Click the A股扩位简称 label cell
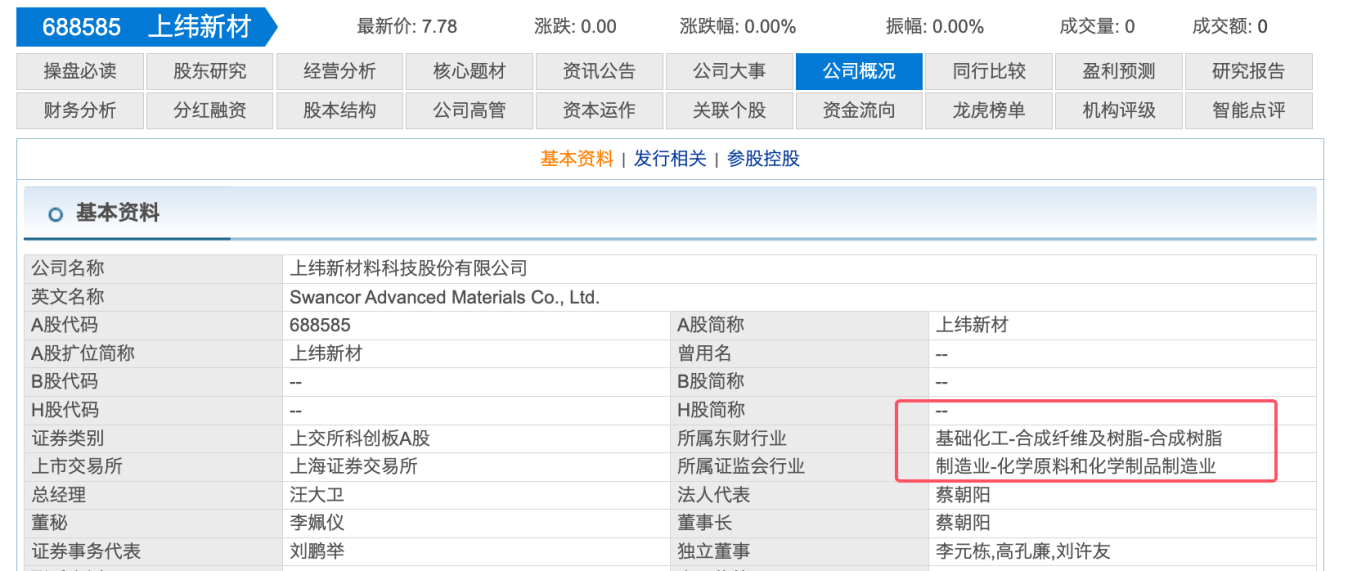The height and width of the screenshot is (571, 1366). click(154, 353)
